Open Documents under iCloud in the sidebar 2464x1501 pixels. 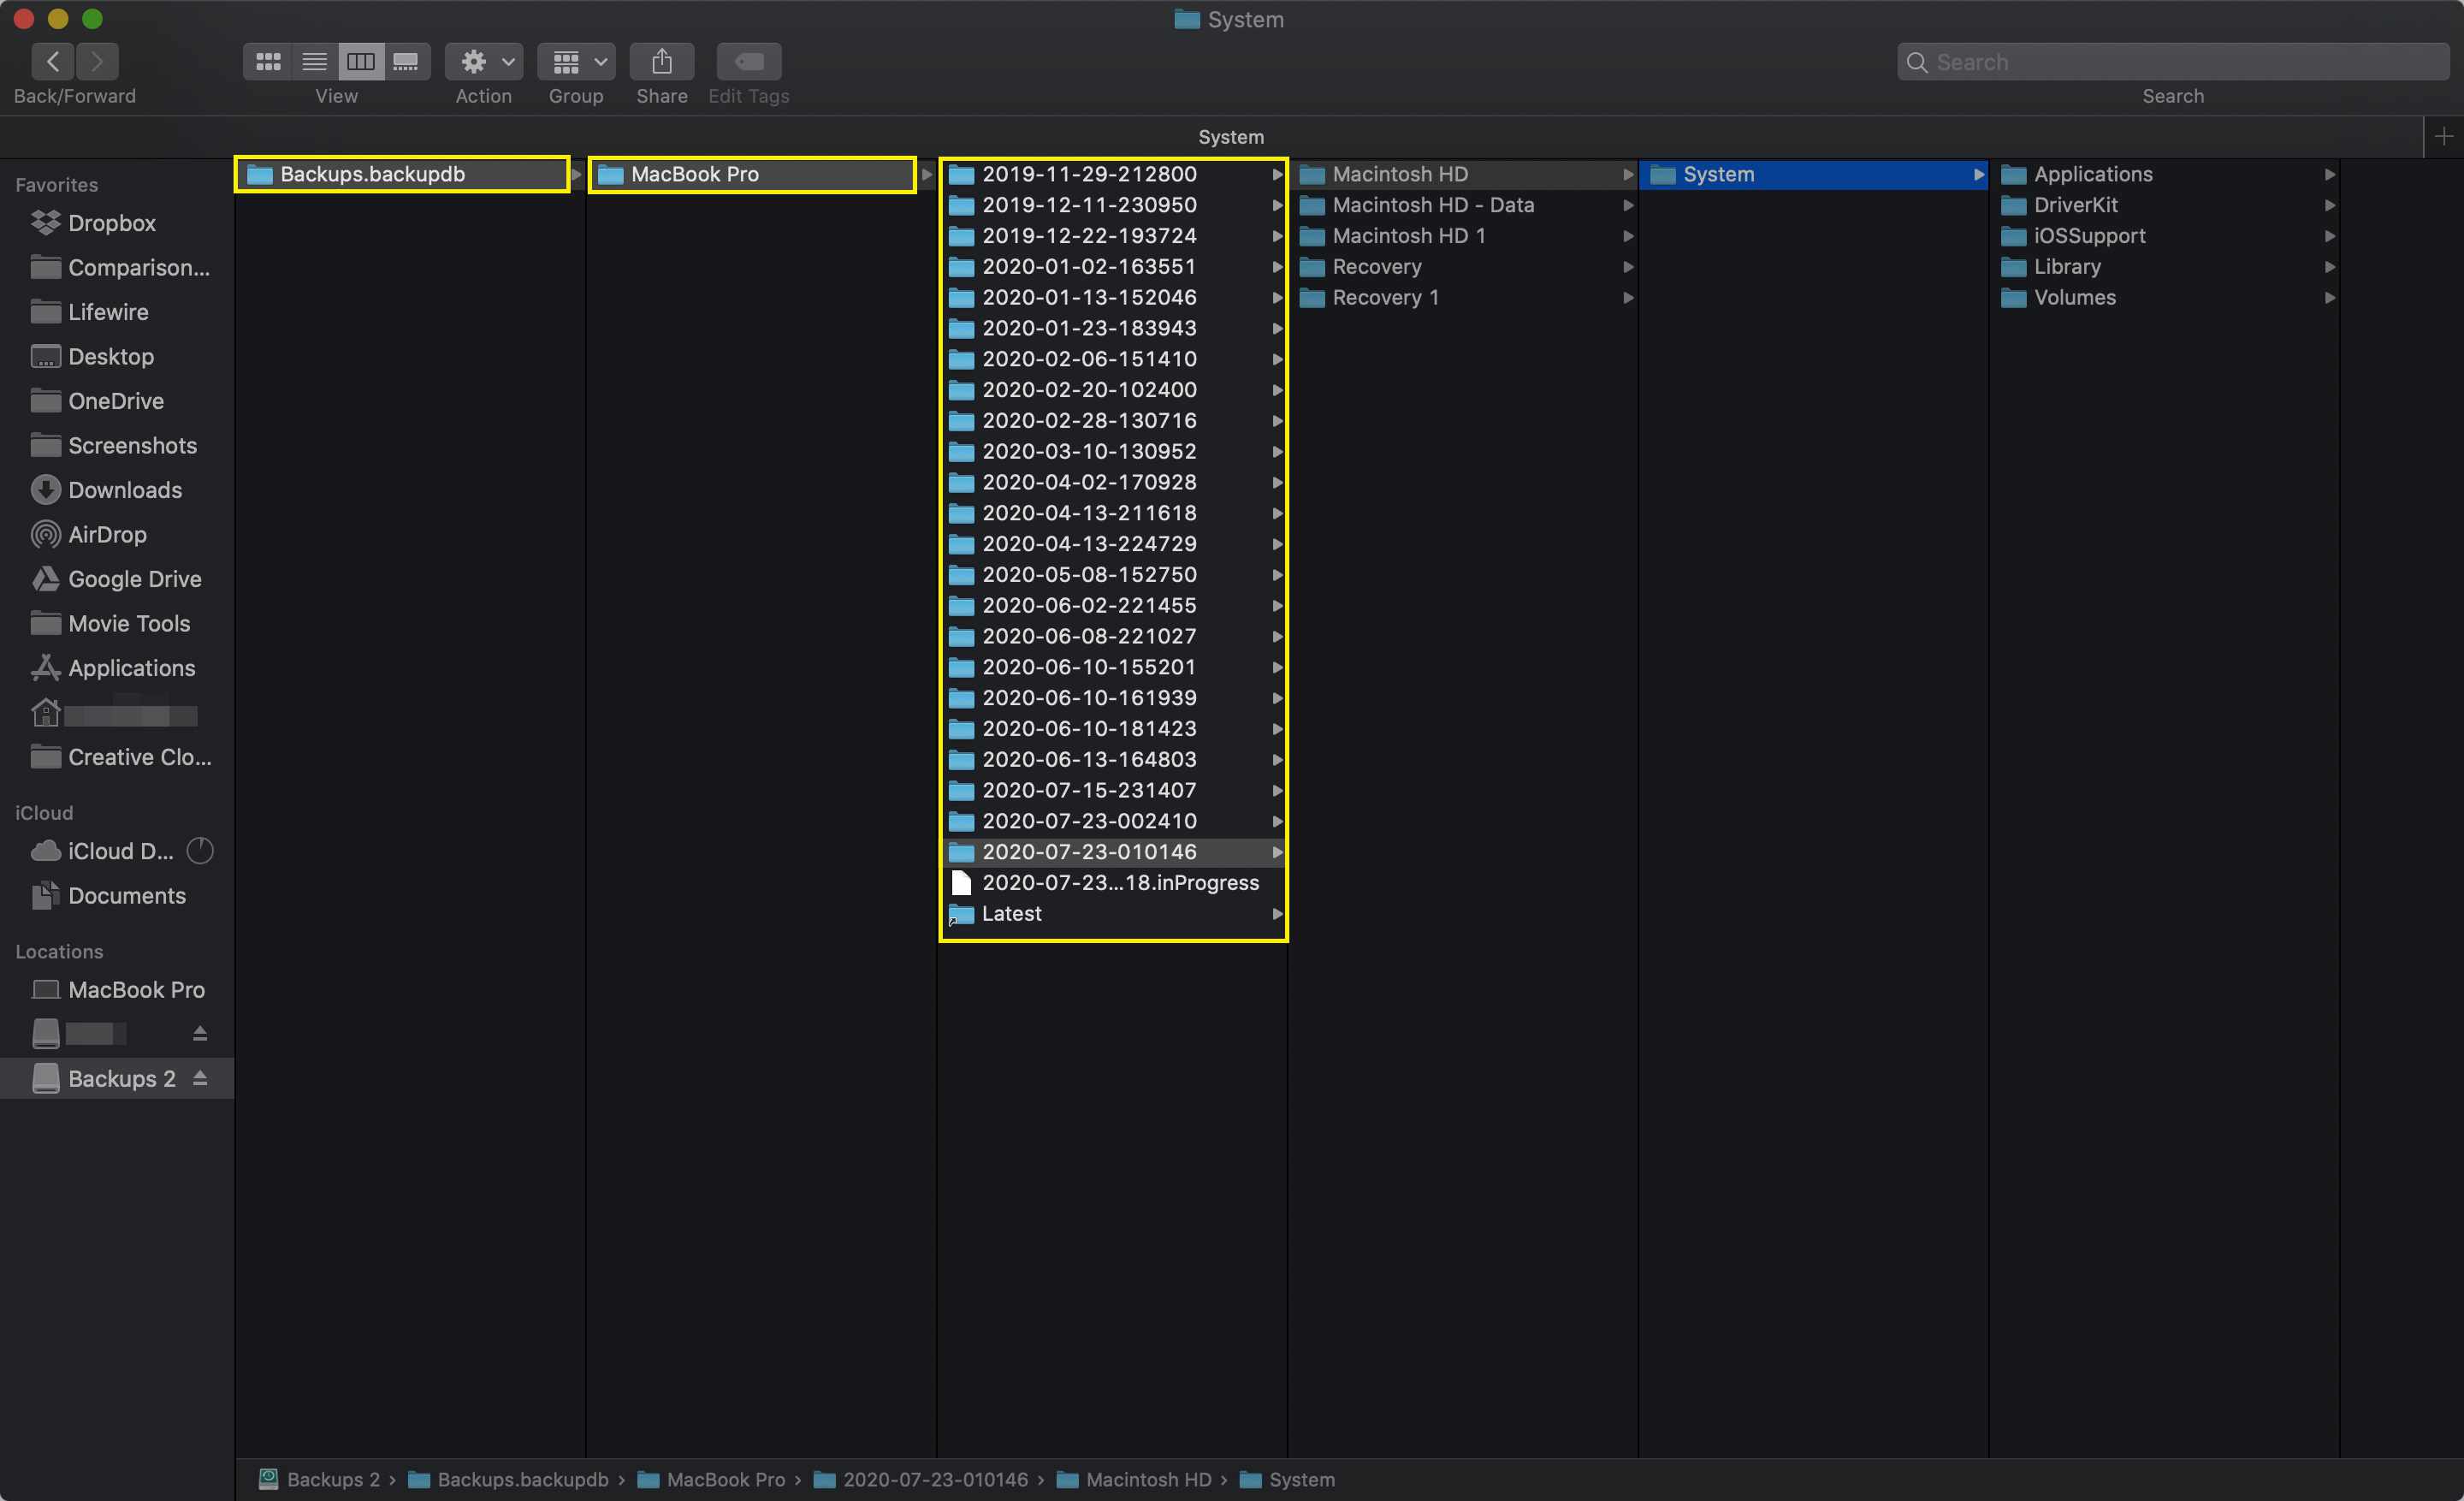(x=117, y=896)
